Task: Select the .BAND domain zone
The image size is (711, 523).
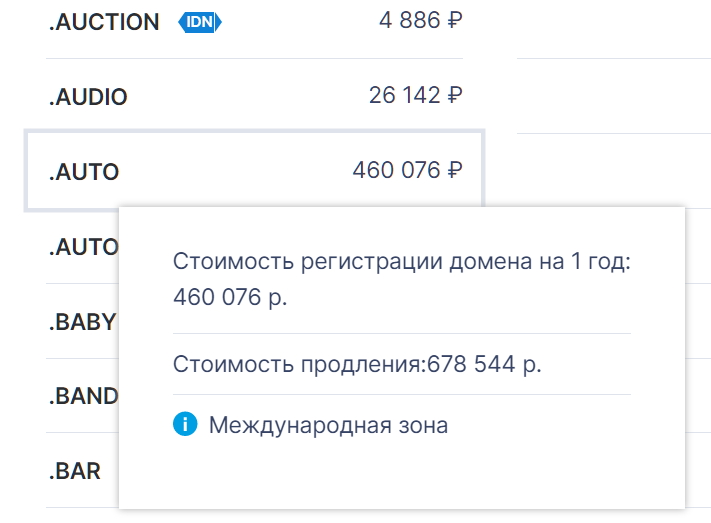Action: [83, 396]
